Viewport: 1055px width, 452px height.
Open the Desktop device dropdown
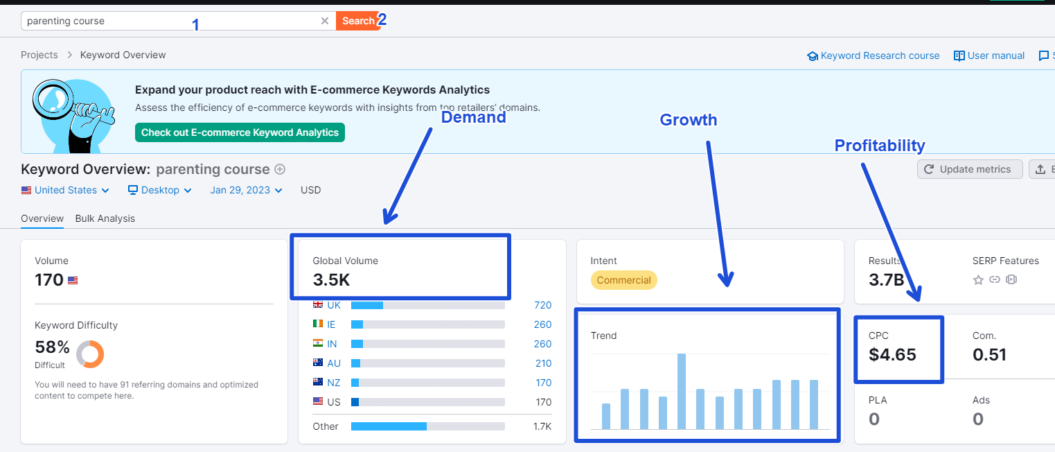[x=160, y=190]
